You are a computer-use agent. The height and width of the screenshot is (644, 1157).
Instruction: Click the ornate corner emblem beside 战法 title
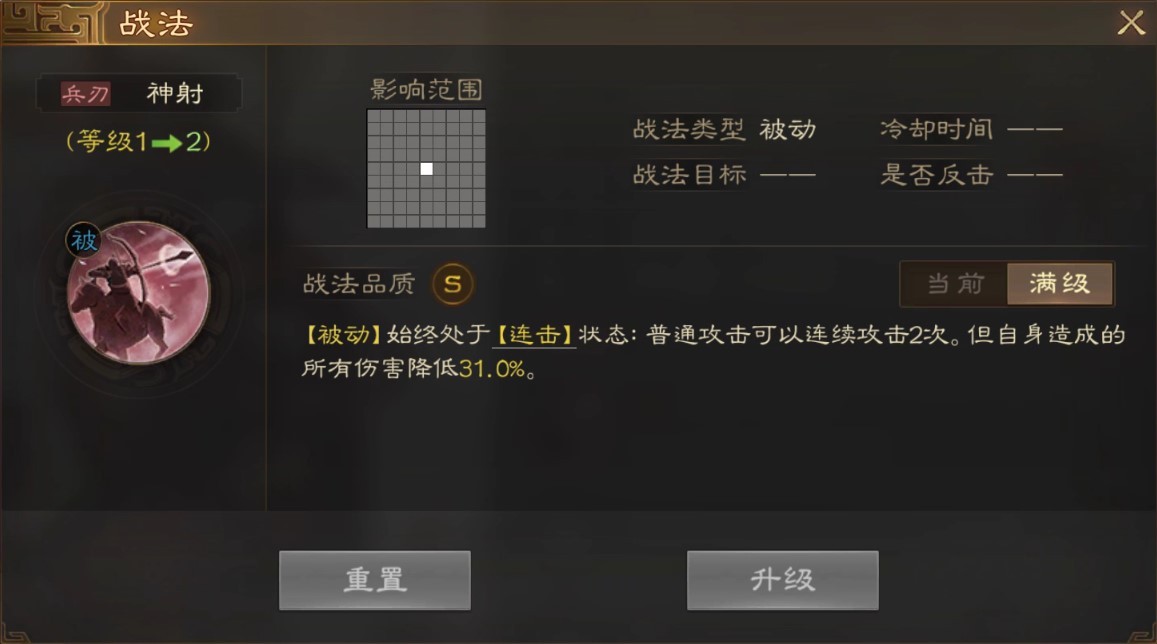click(52, 22)
